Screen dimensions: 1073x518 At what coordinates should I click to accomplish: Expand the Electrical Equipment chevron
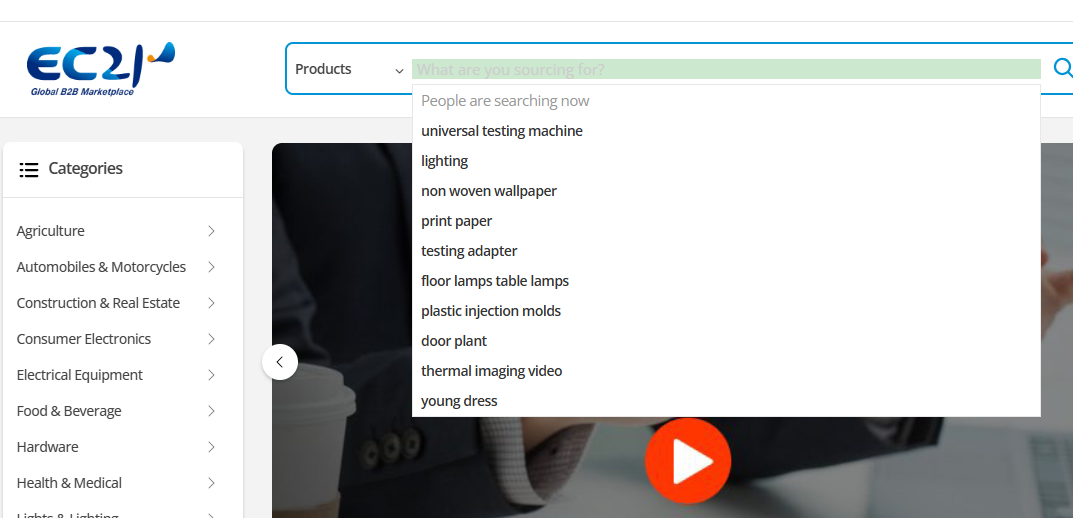point(211,375)
